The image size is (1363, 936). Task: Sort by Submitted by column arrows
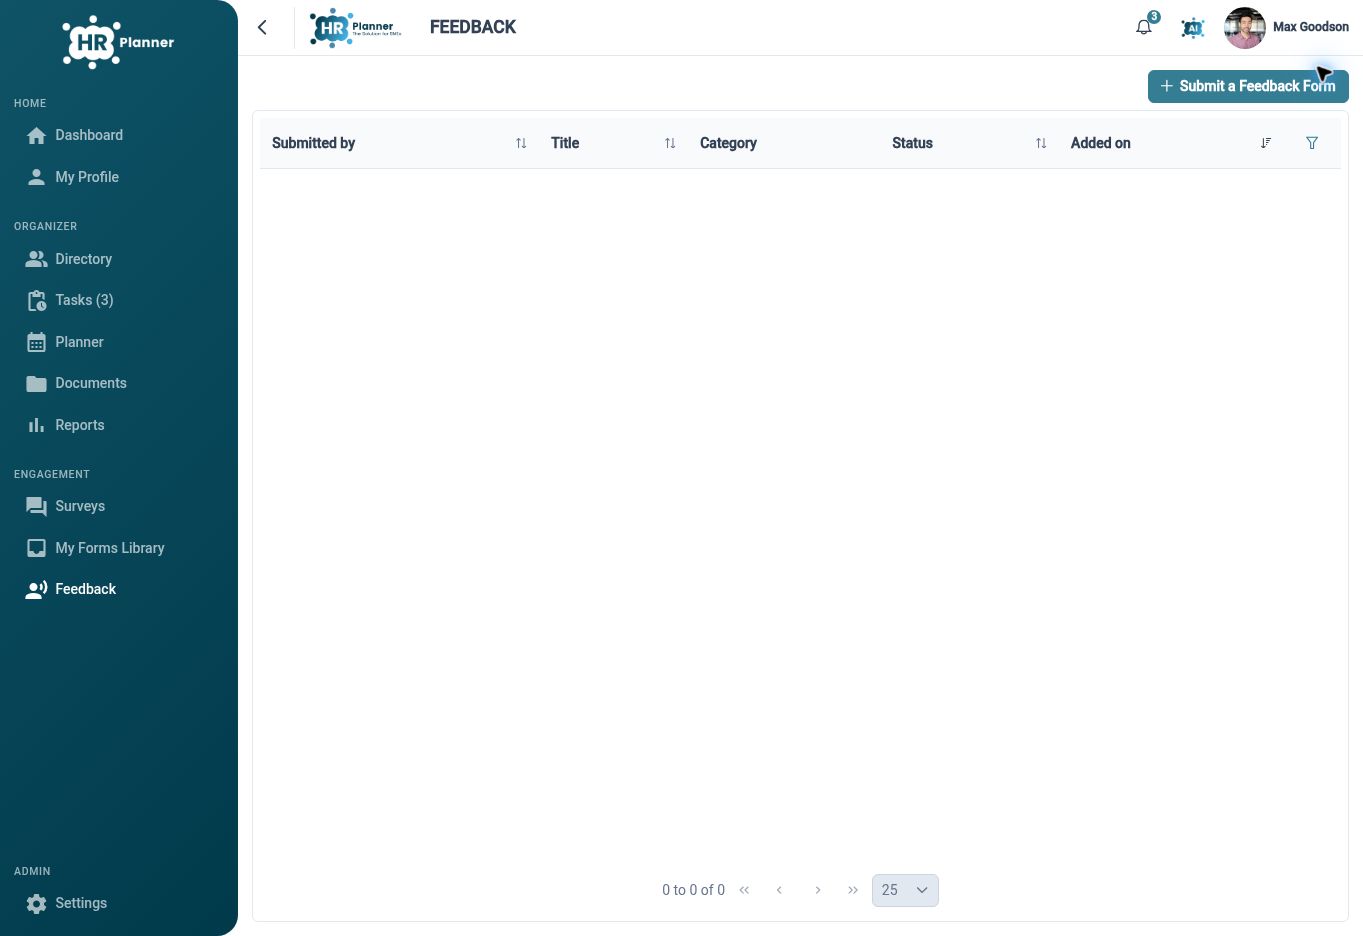tap(521, 143)
